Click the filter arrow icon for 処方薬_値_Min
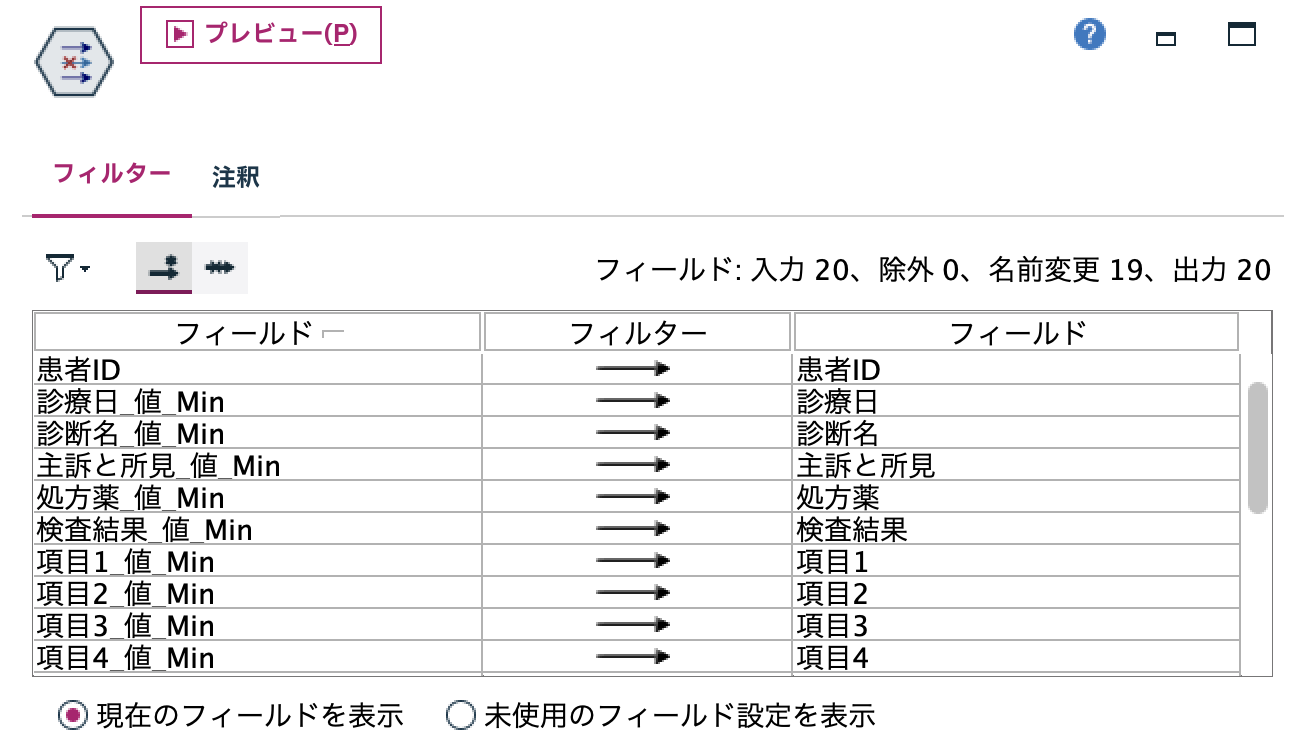The width and height of the screenshot is (1306, 746). pyautogui.click(x=637, y=497)
